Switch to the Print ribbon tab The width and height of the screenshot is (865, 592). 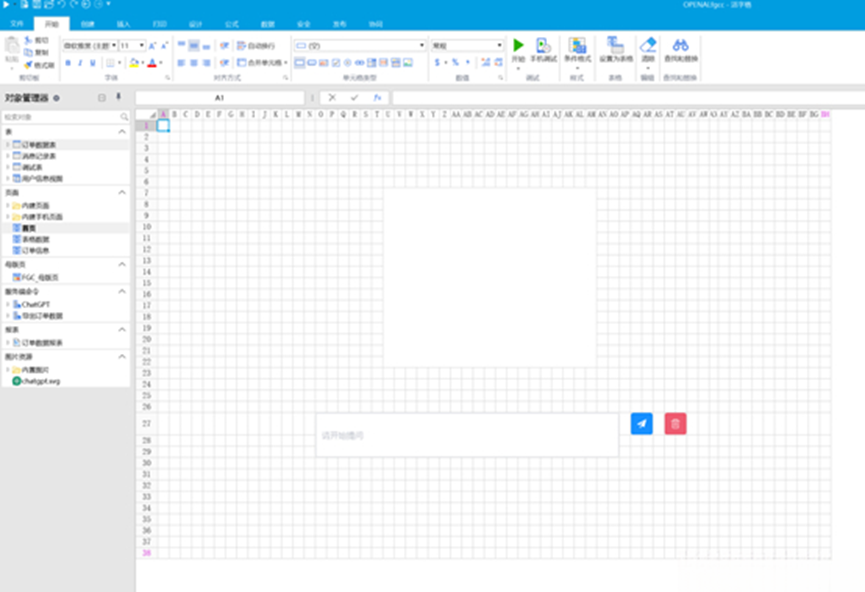pos(160,24)
